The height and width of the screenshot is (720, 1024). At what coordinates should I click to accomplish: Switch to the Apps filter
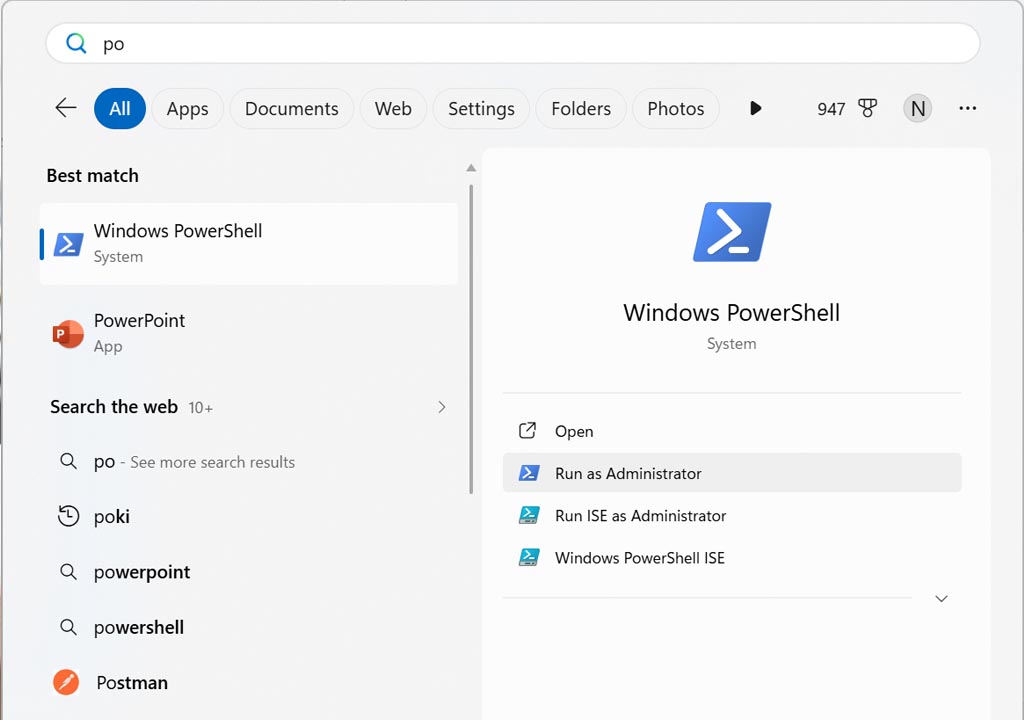[187, 108]
